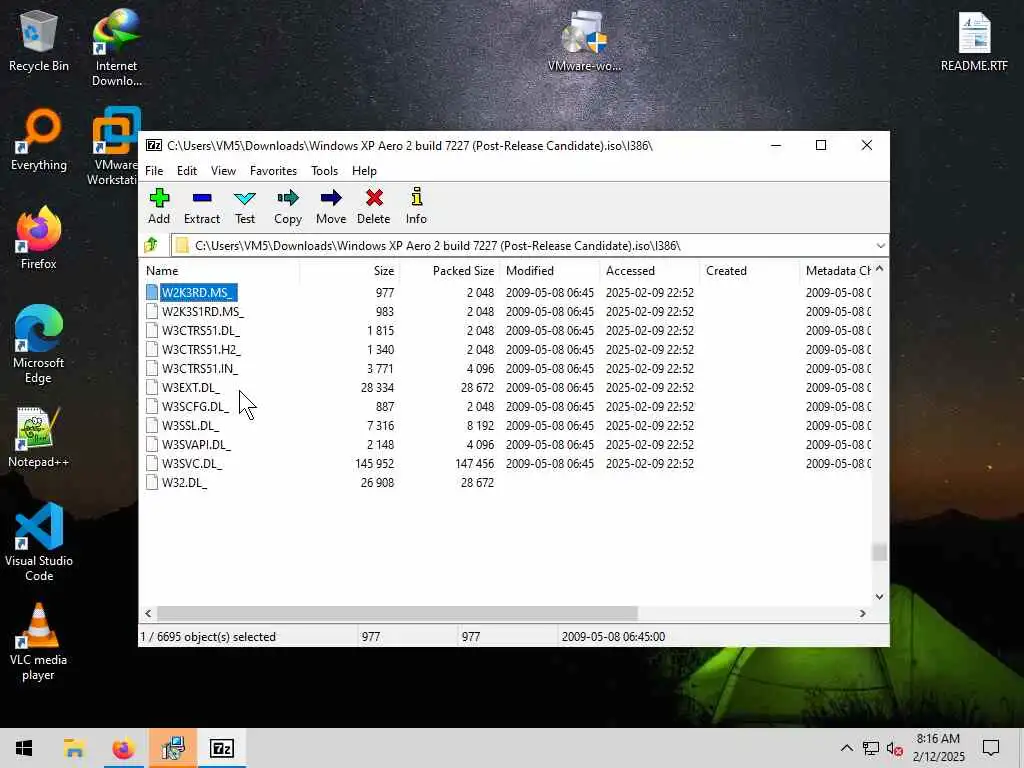1024x768 pixels.
Task: Open the installer task in taskbar
Action: coord(173,748)
